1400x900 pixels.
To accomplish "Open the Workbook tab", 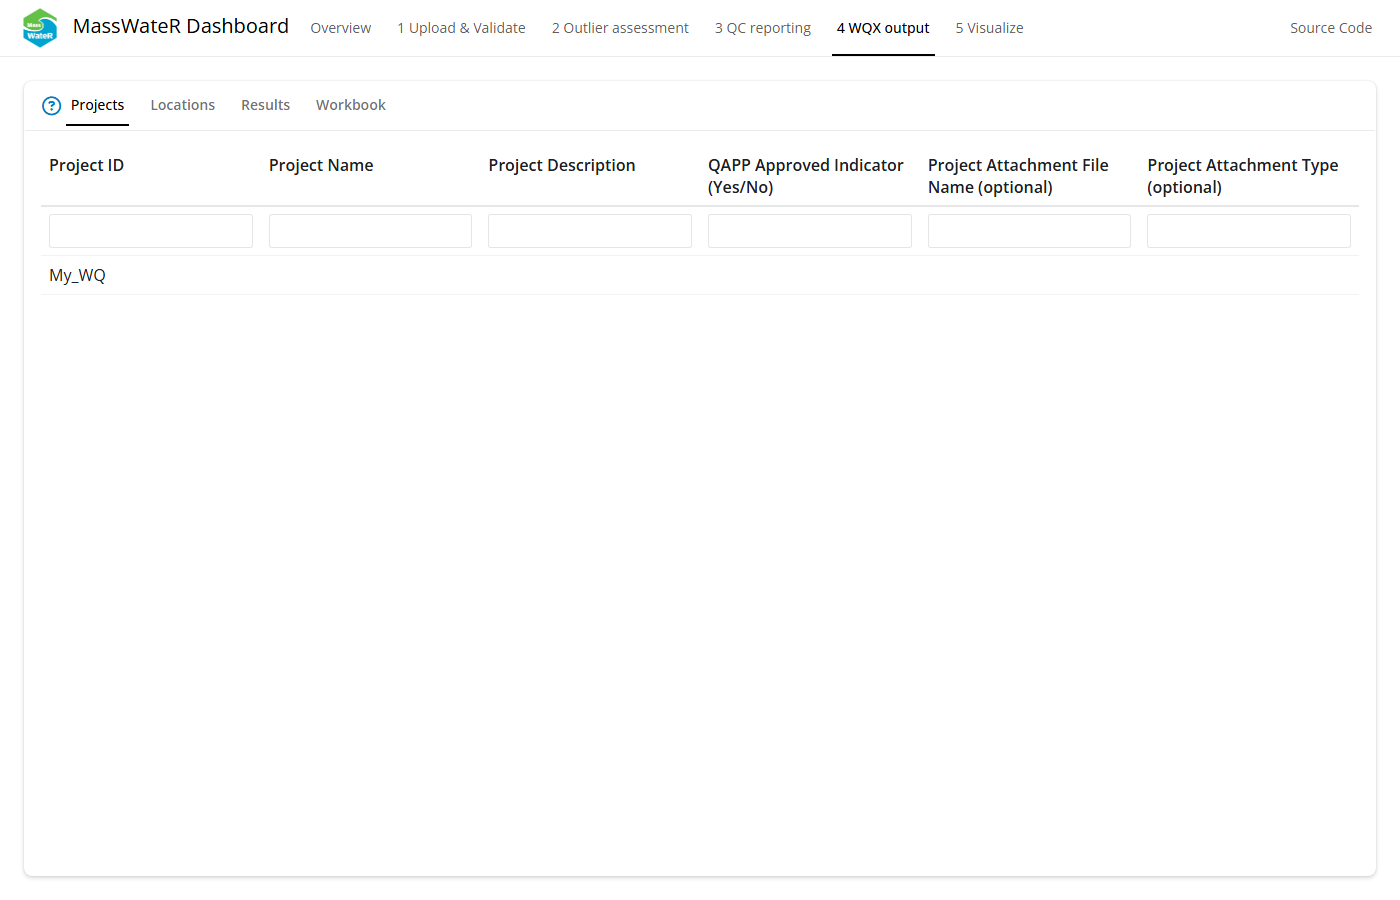I will tap(351, 105).
